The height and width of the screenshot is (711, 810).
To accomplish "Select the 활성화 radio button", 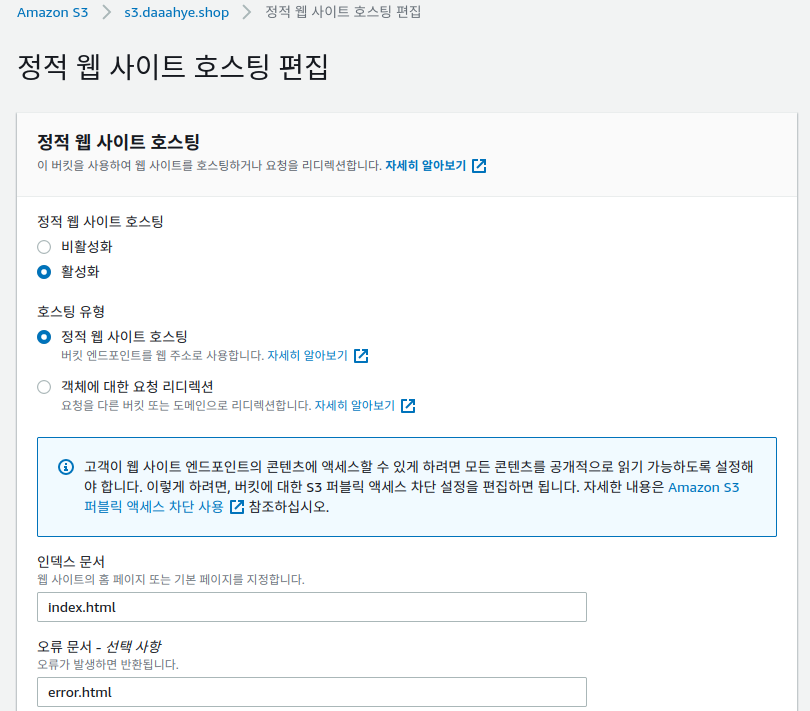I will (x=44, y=272).
